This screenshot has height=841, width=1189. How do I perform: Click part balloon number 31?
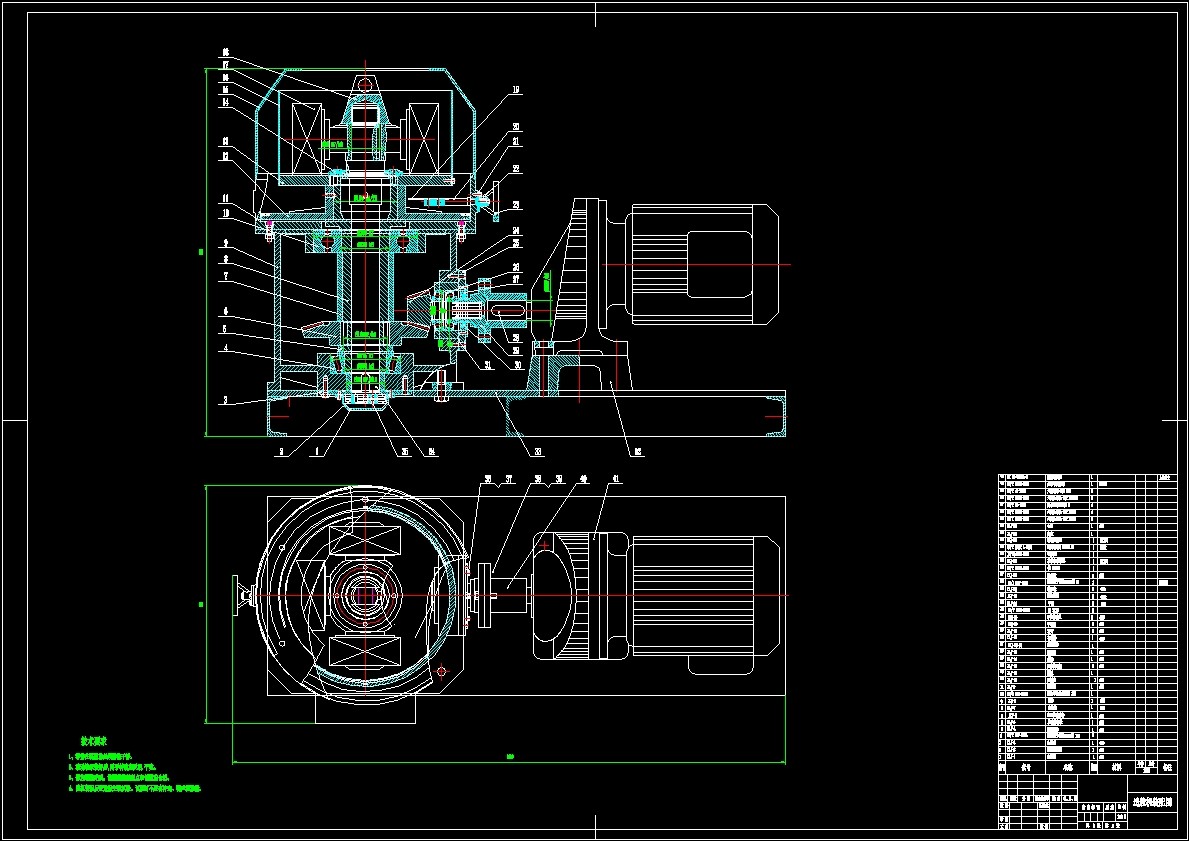click(488, 365)
